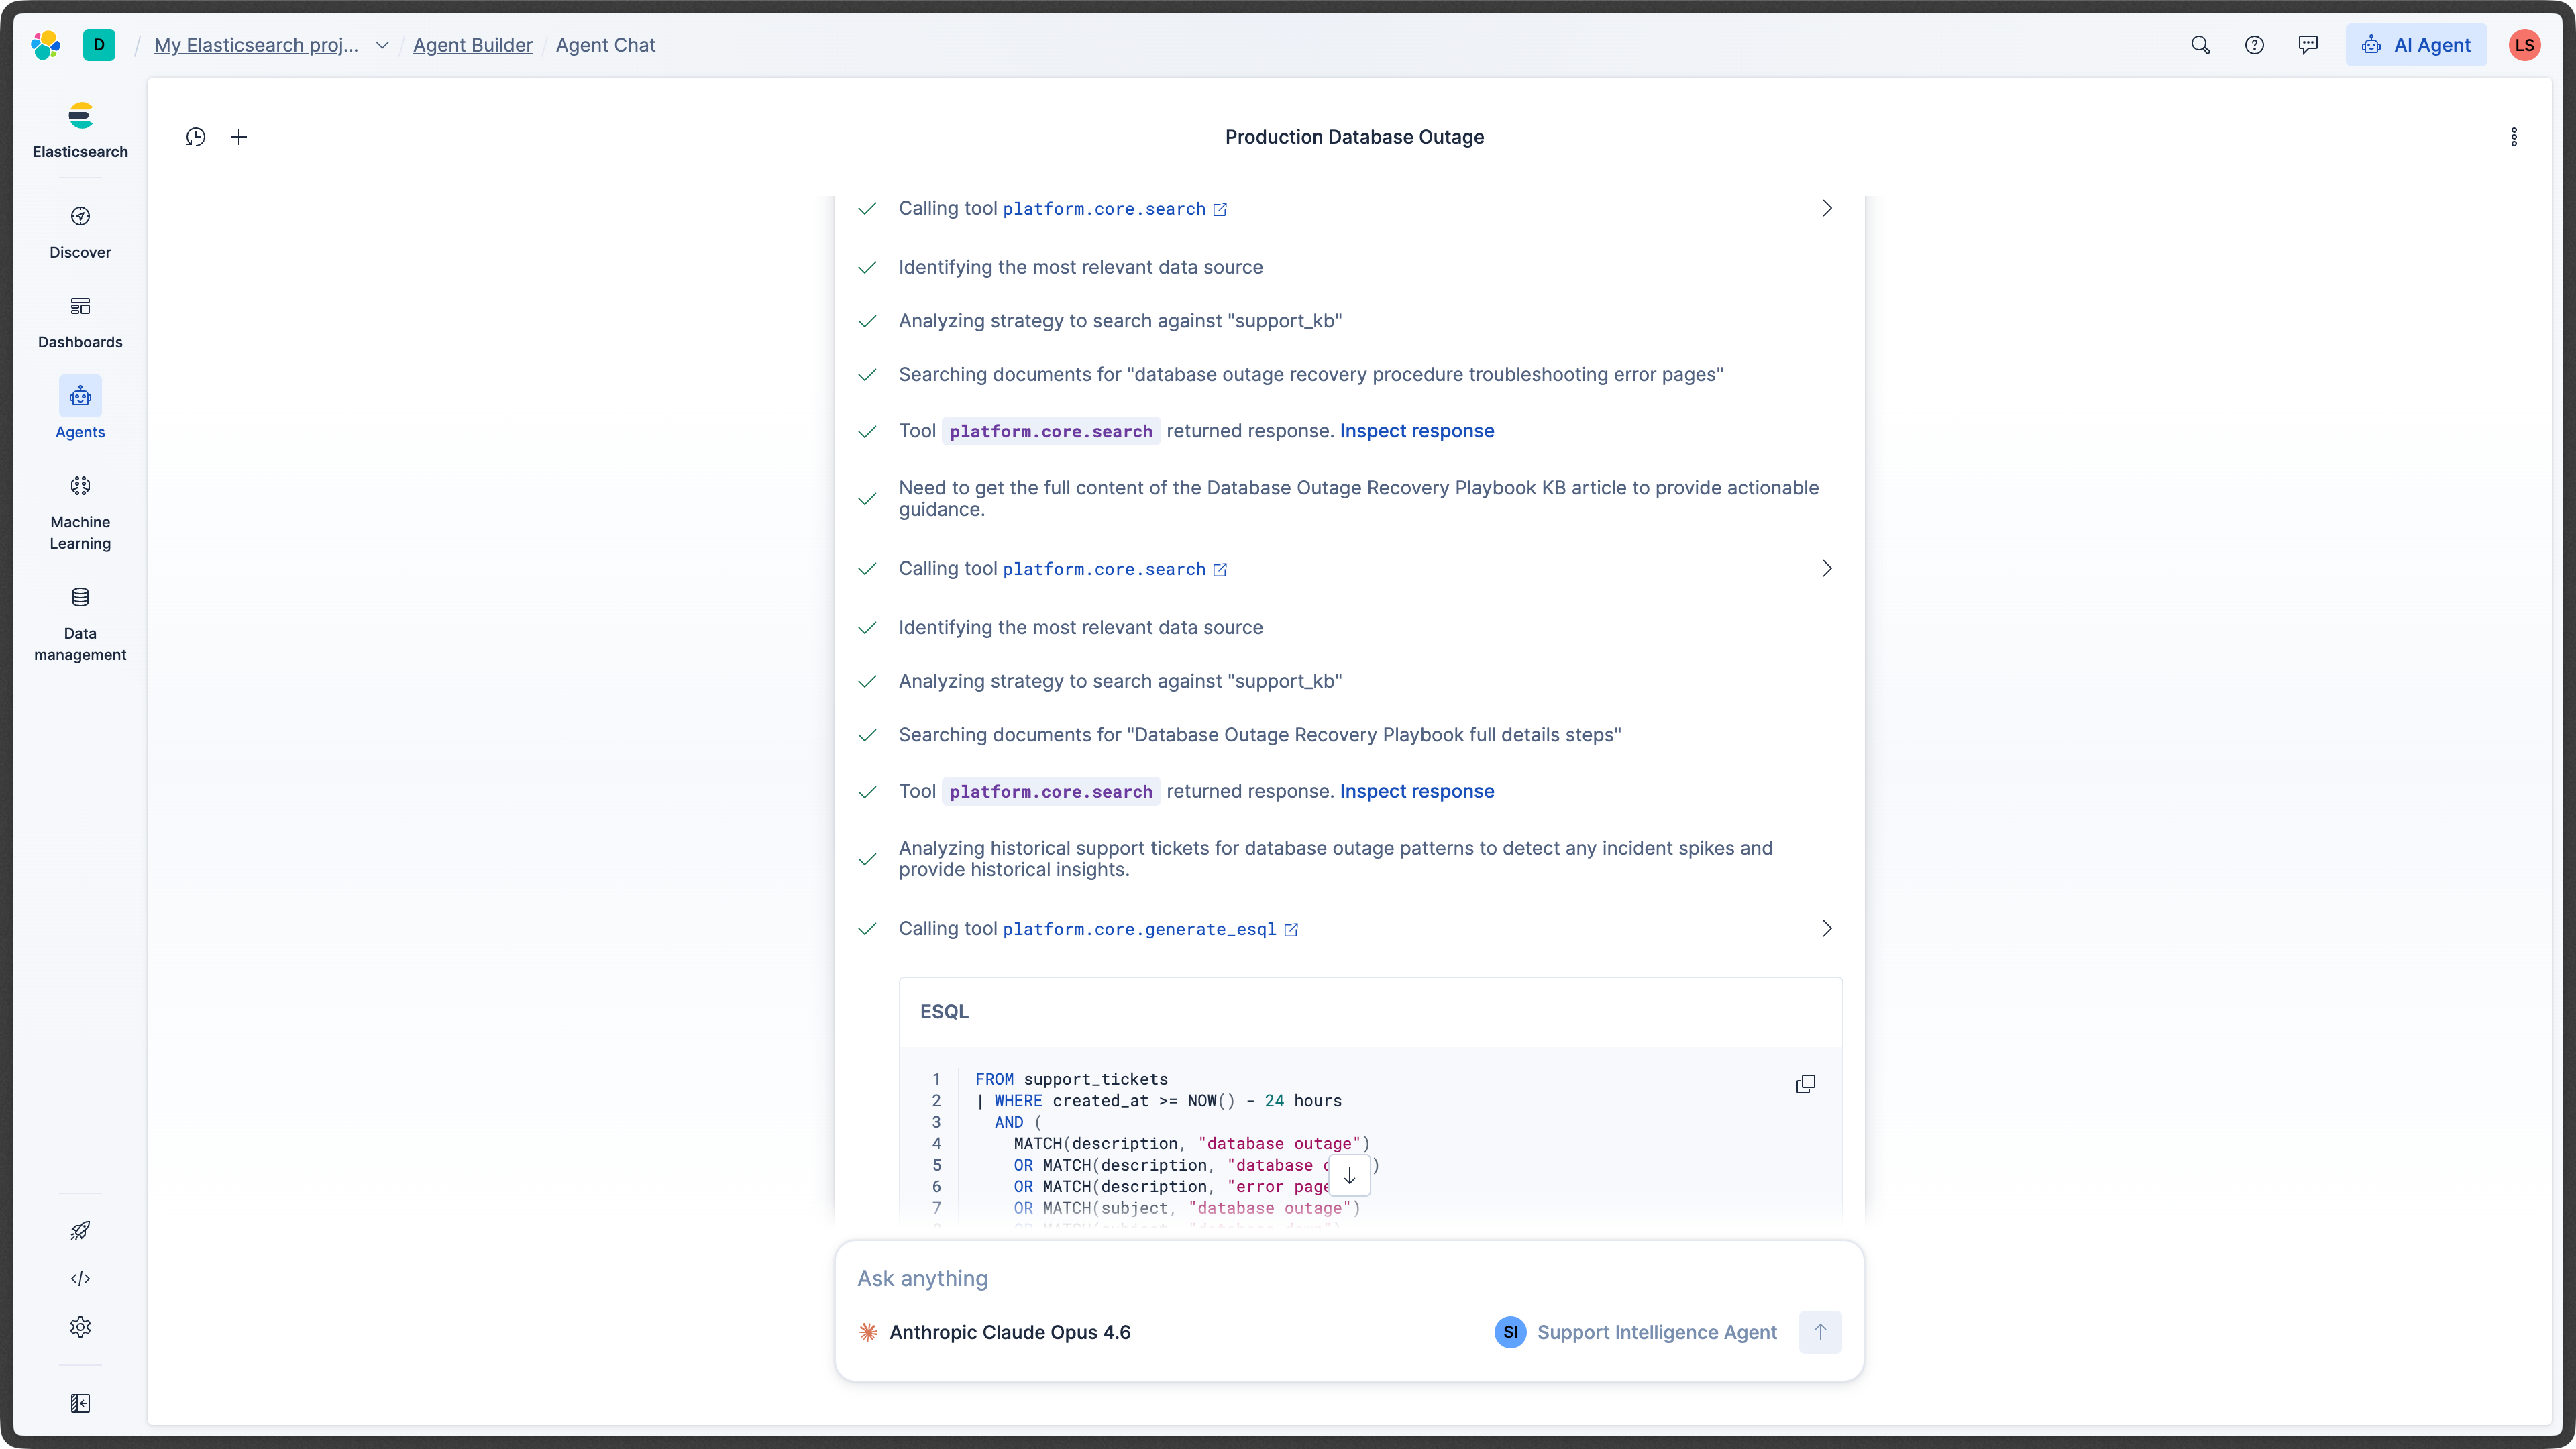This screenshot has width=2576, height=1449.
Task: Toggle the AI Agent panel button
Action: tap(2416, 45)
